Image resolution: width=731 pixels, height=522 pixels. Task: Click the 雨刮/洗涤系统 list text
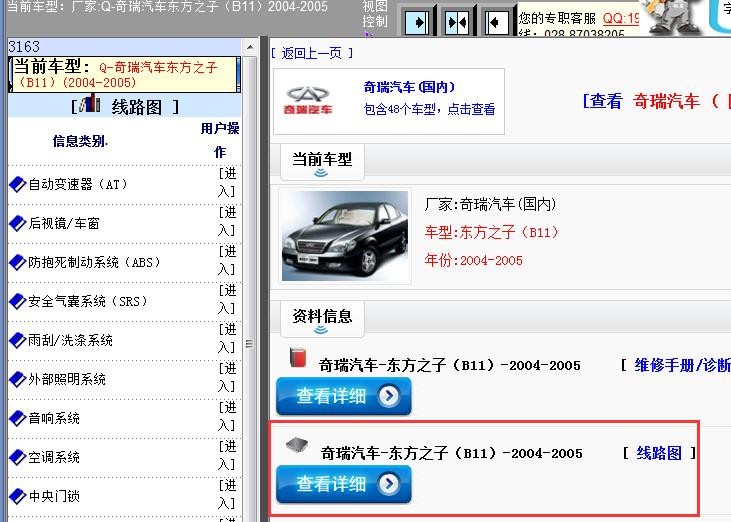click(70, 341)
